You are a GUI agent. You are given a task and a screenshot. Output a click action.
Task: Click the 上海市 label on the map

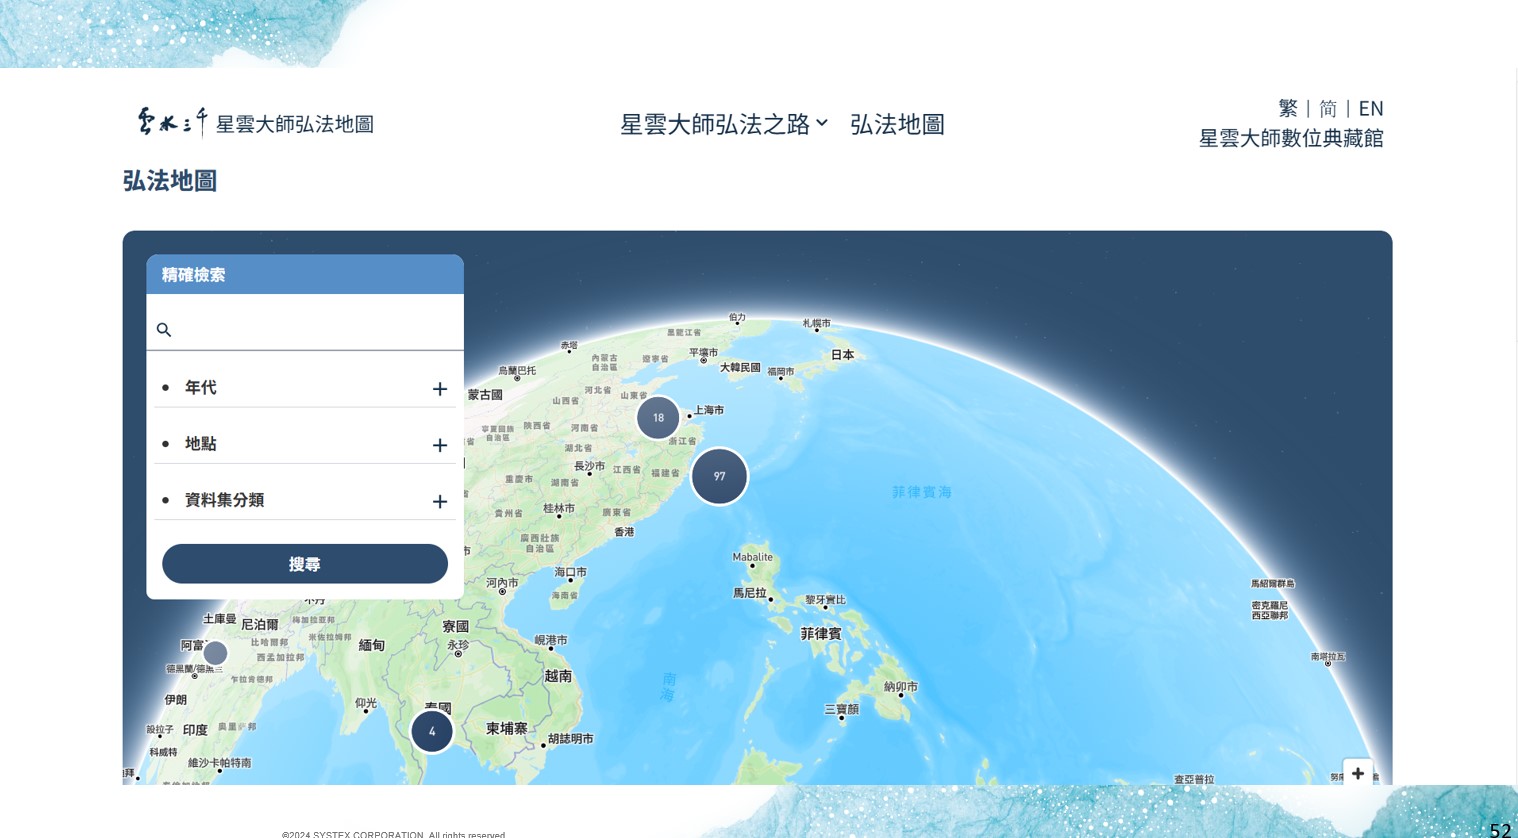point(709,410)
